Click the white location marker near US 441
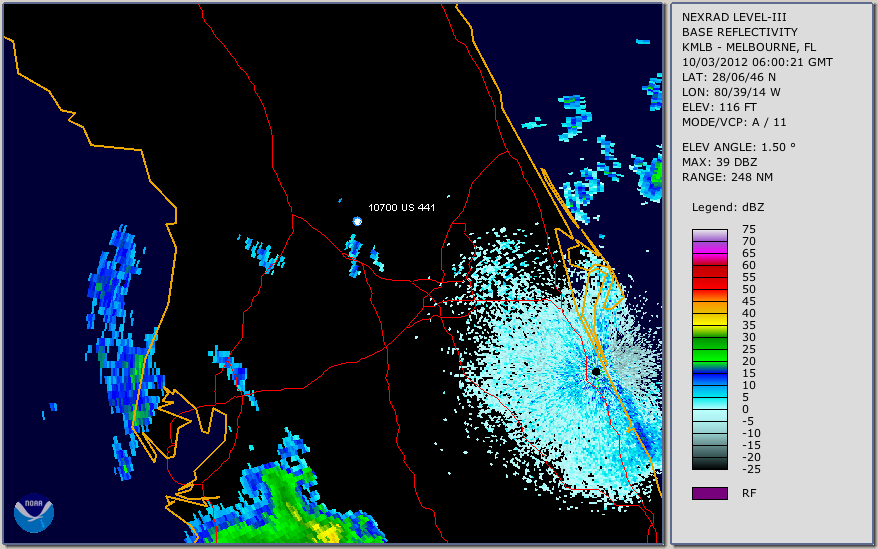Image resolution: width=878 pixels, height=549 pixels. pyautogui.click(x=357, y=221)
